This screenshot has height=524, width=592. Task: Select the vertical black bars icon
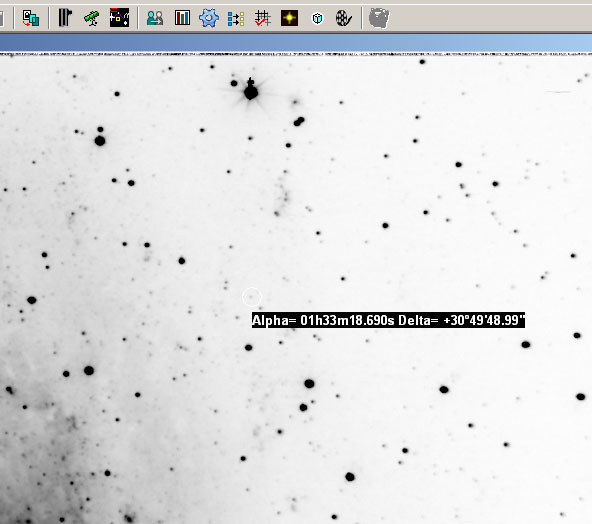click(65, 18)
